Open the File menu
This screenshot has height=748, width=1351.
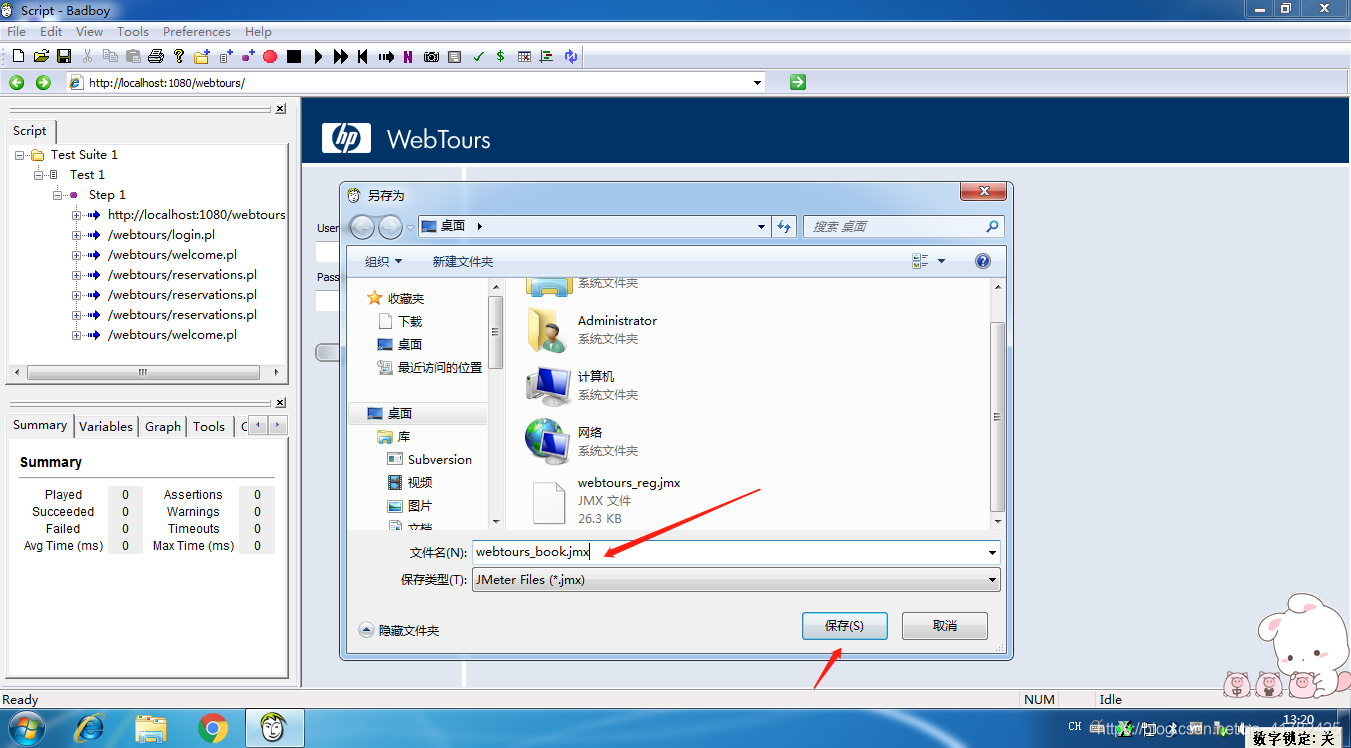click(x=17, y=32)
